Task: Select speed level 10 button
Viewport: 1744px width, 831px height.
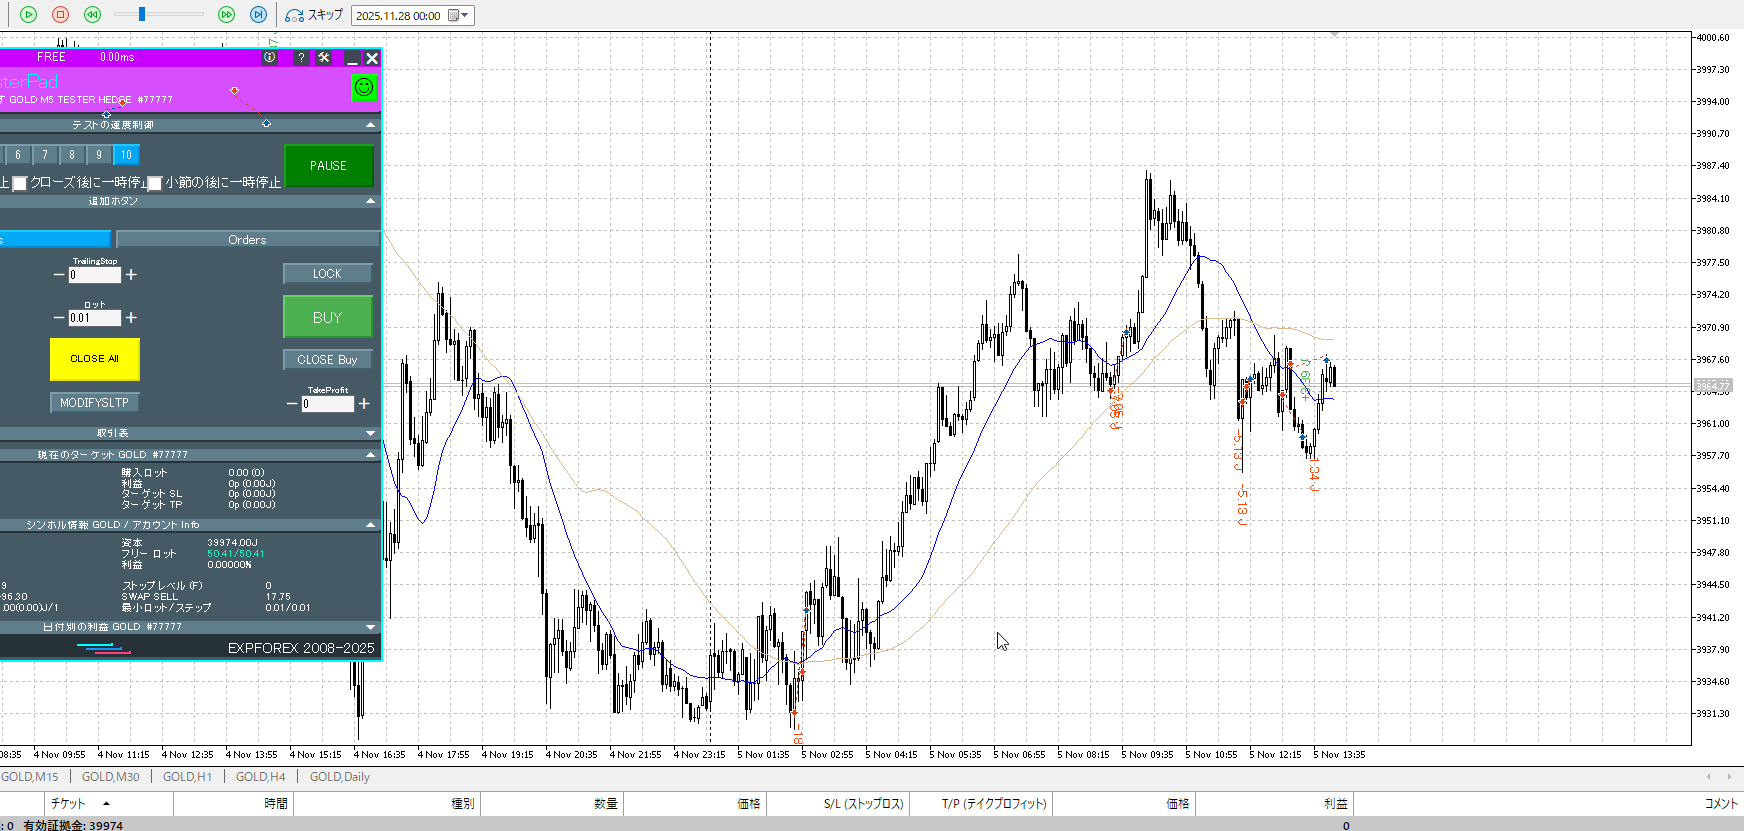Action: tap(126, 155)
